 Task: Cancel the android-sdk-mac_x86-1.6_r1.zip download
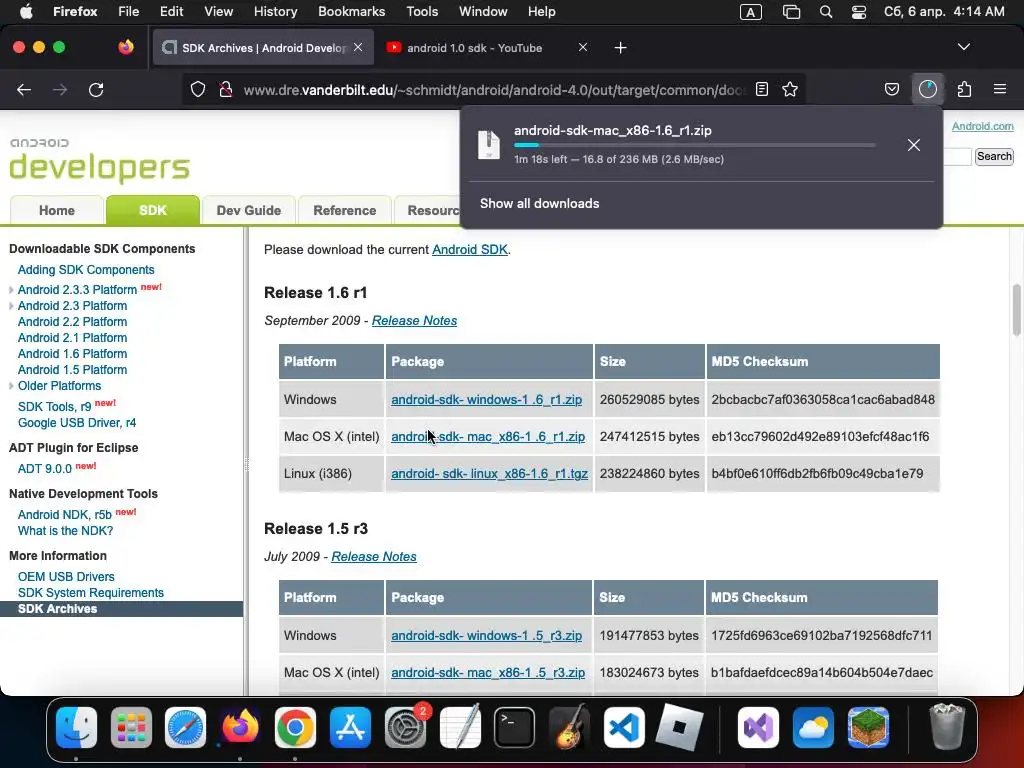914,145
